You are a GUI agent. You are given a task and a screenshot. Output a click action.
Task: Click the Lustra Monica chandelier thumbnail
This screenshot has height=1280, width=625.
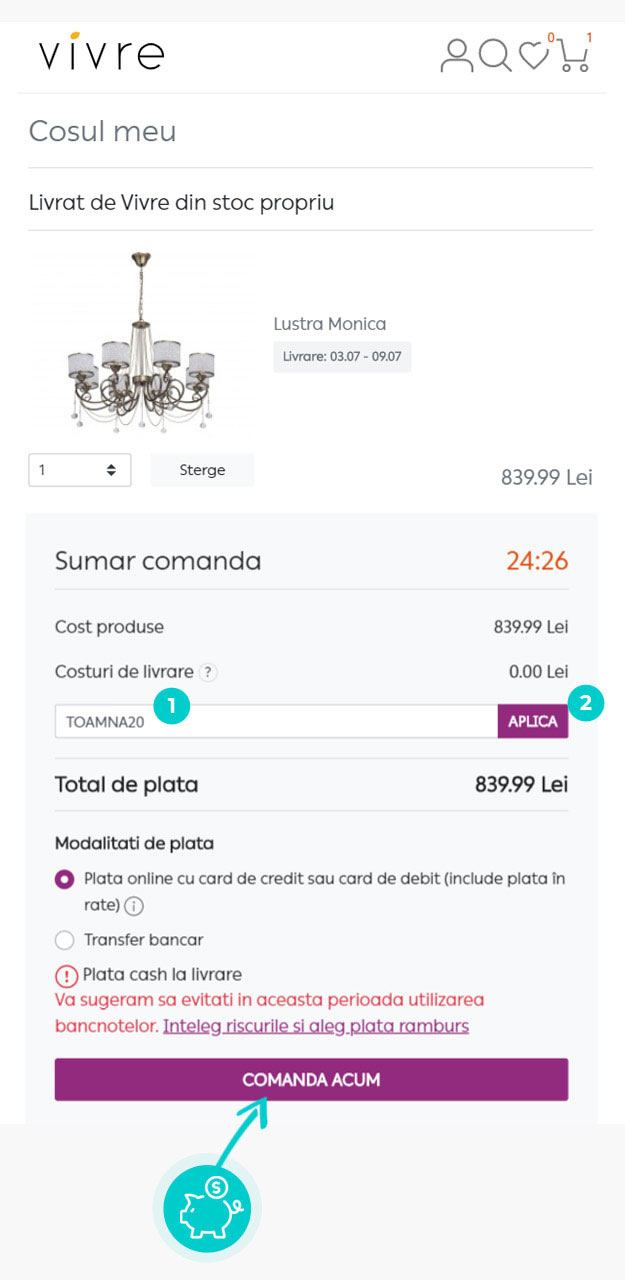pyautogui.click(x=141, y=343)
